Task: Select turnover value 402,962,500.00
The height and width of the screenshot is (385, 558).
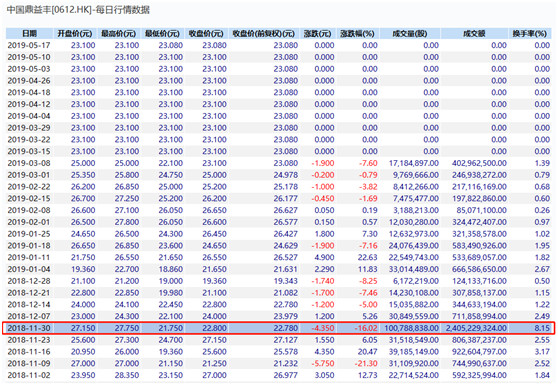Action: pos(479,163)
